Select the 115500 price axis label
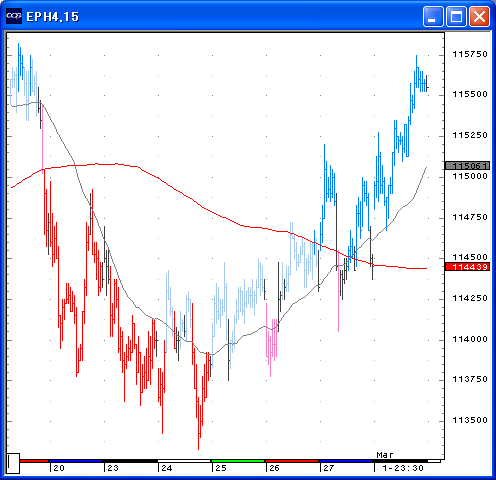Viewport: 496px width, 480px height. (470, 94)
